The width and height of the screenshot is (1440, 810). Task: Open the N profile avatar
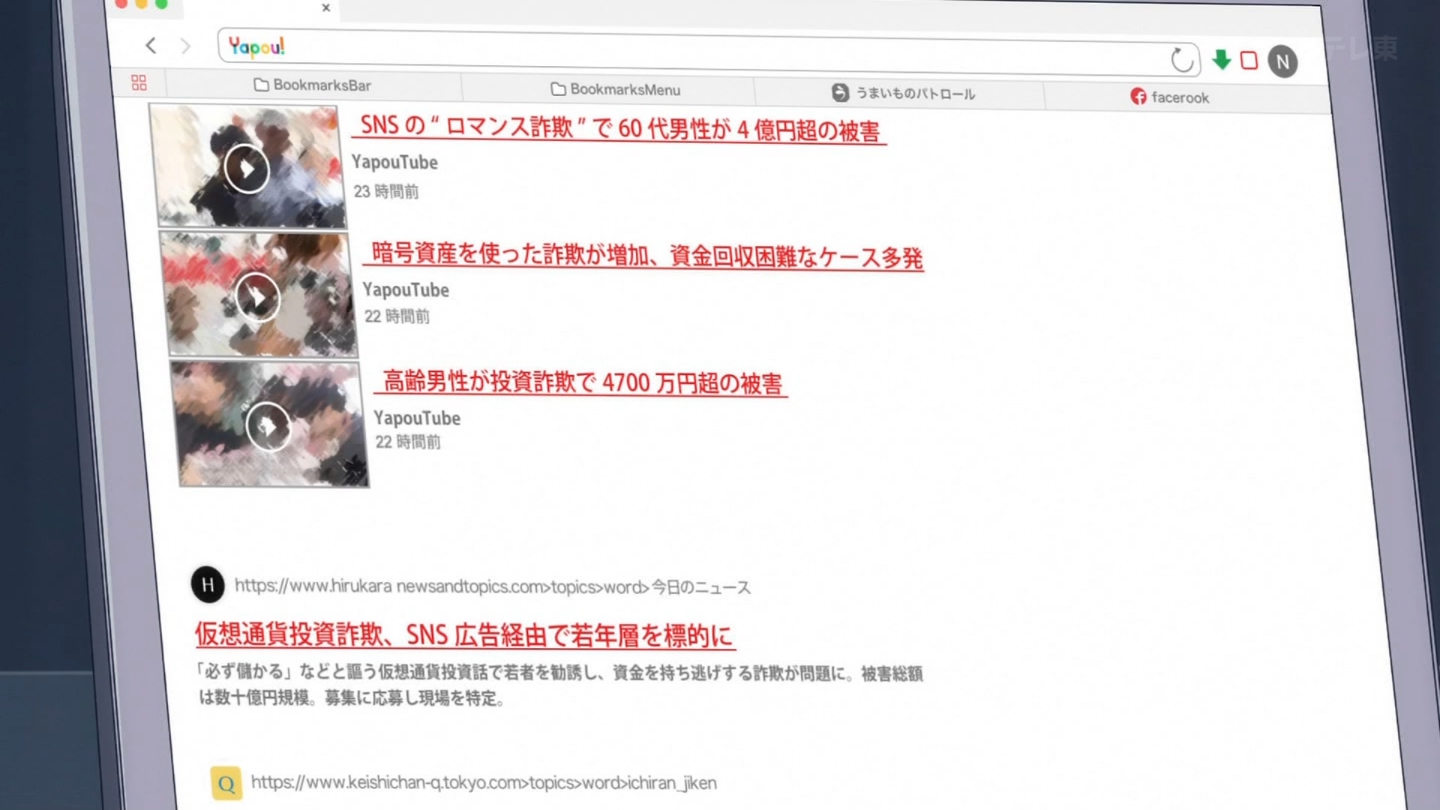1282,62
